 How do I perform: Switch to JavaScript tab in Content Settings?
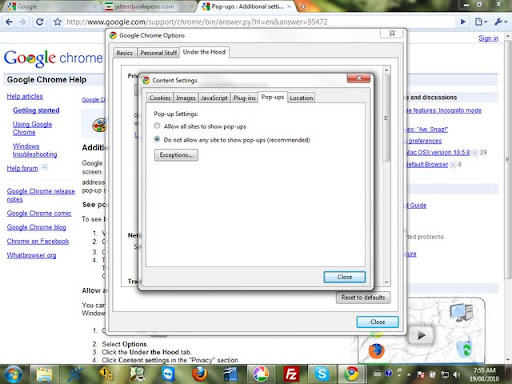coord(214,98)
